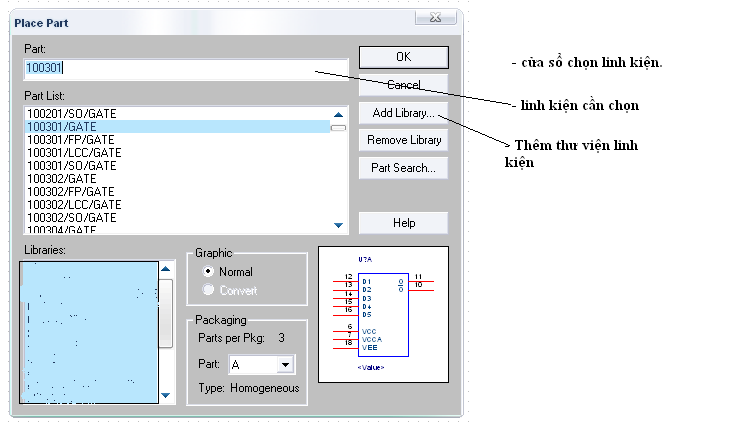Click the OK button
Screen dimensions: 738x429
(x=403, y=57)
